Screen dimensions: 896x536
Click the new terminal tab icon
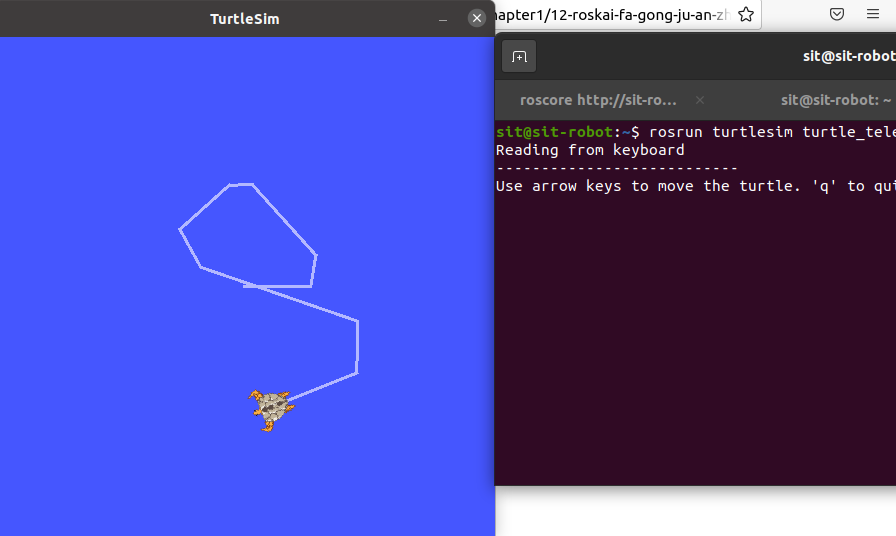[x=519, y=57]
